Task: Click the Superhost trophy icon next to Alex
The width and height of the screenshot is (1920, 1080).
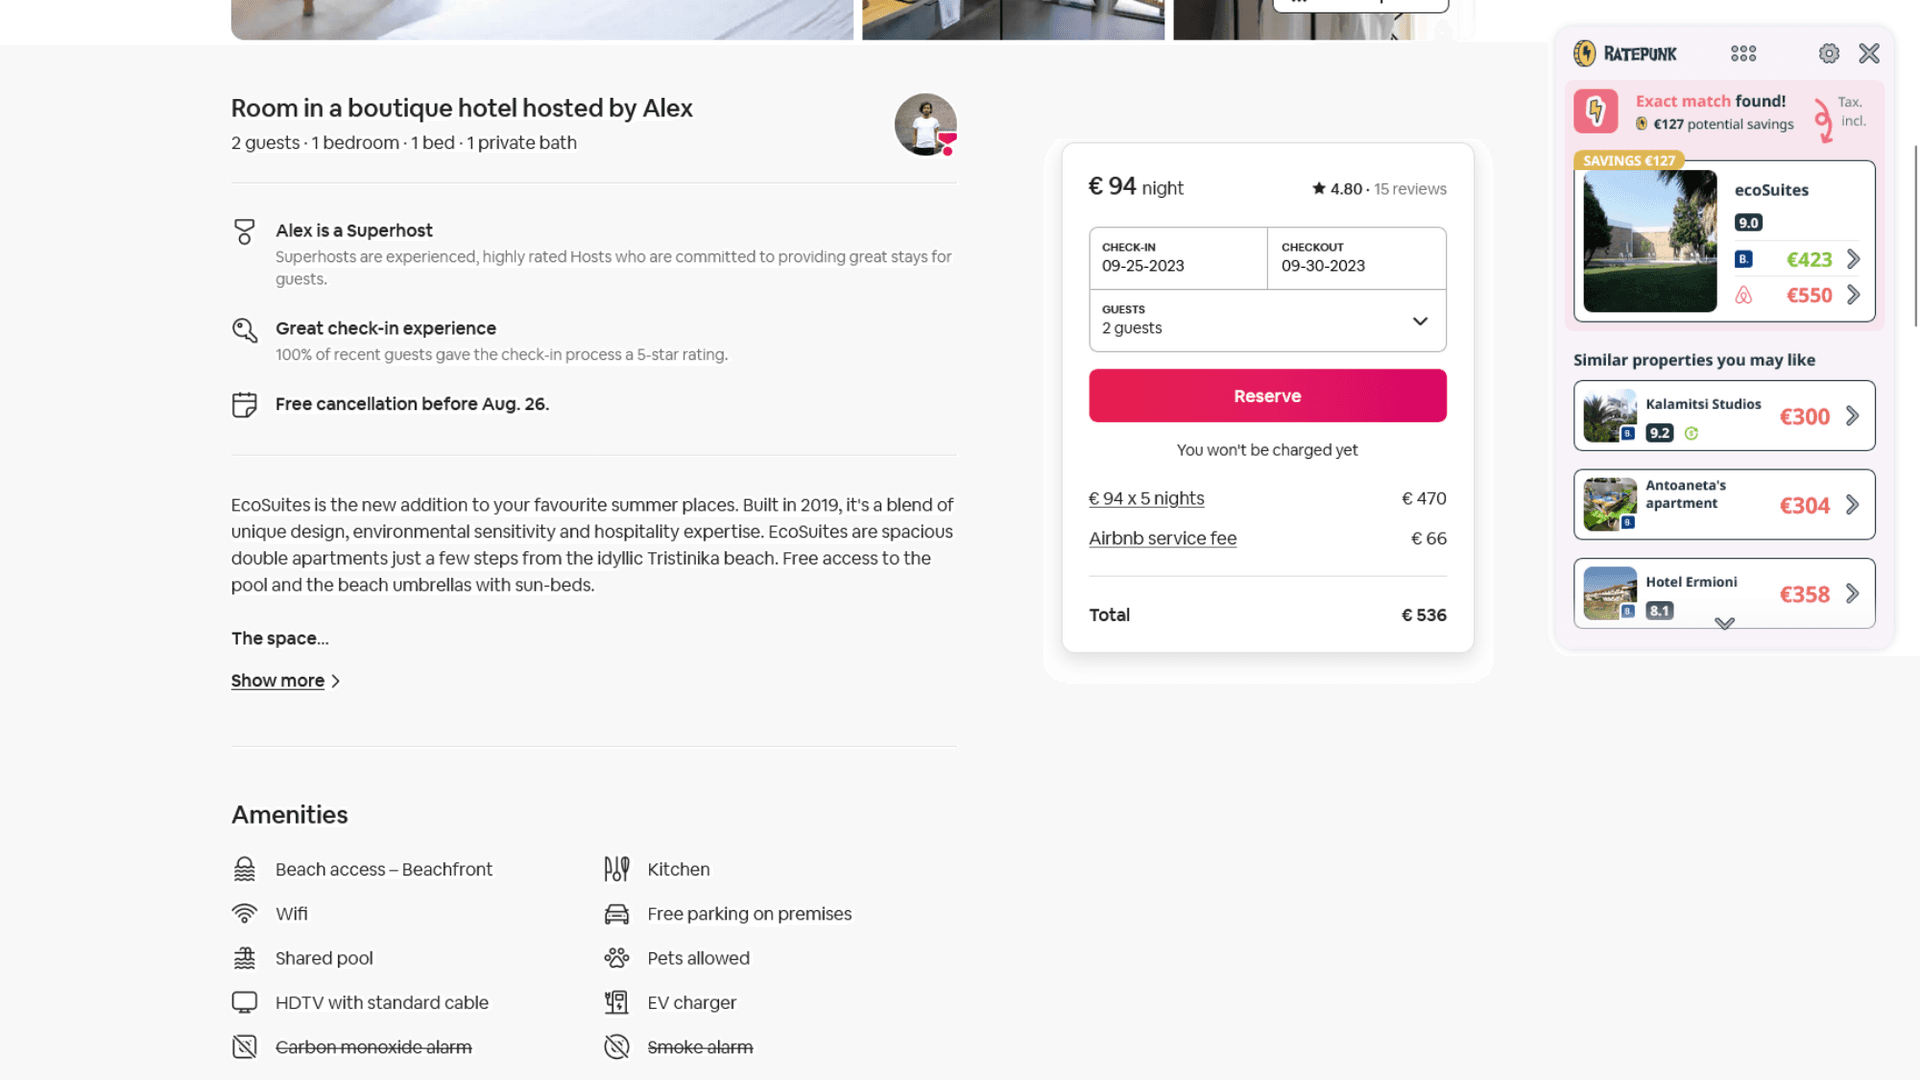Action: click(244, 231)
